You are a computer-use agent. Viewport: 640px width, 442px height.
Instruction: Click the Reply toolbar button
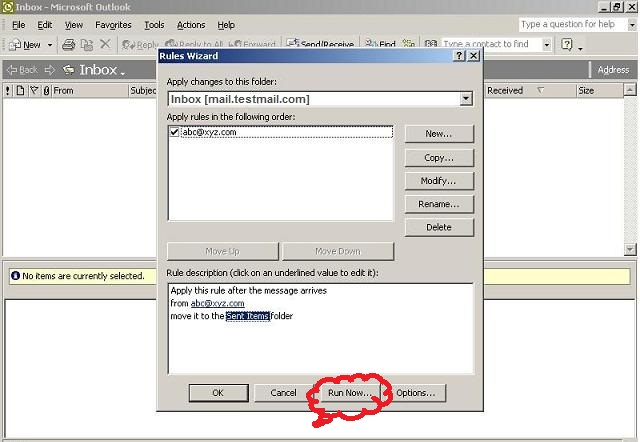(x=140, y=44)
